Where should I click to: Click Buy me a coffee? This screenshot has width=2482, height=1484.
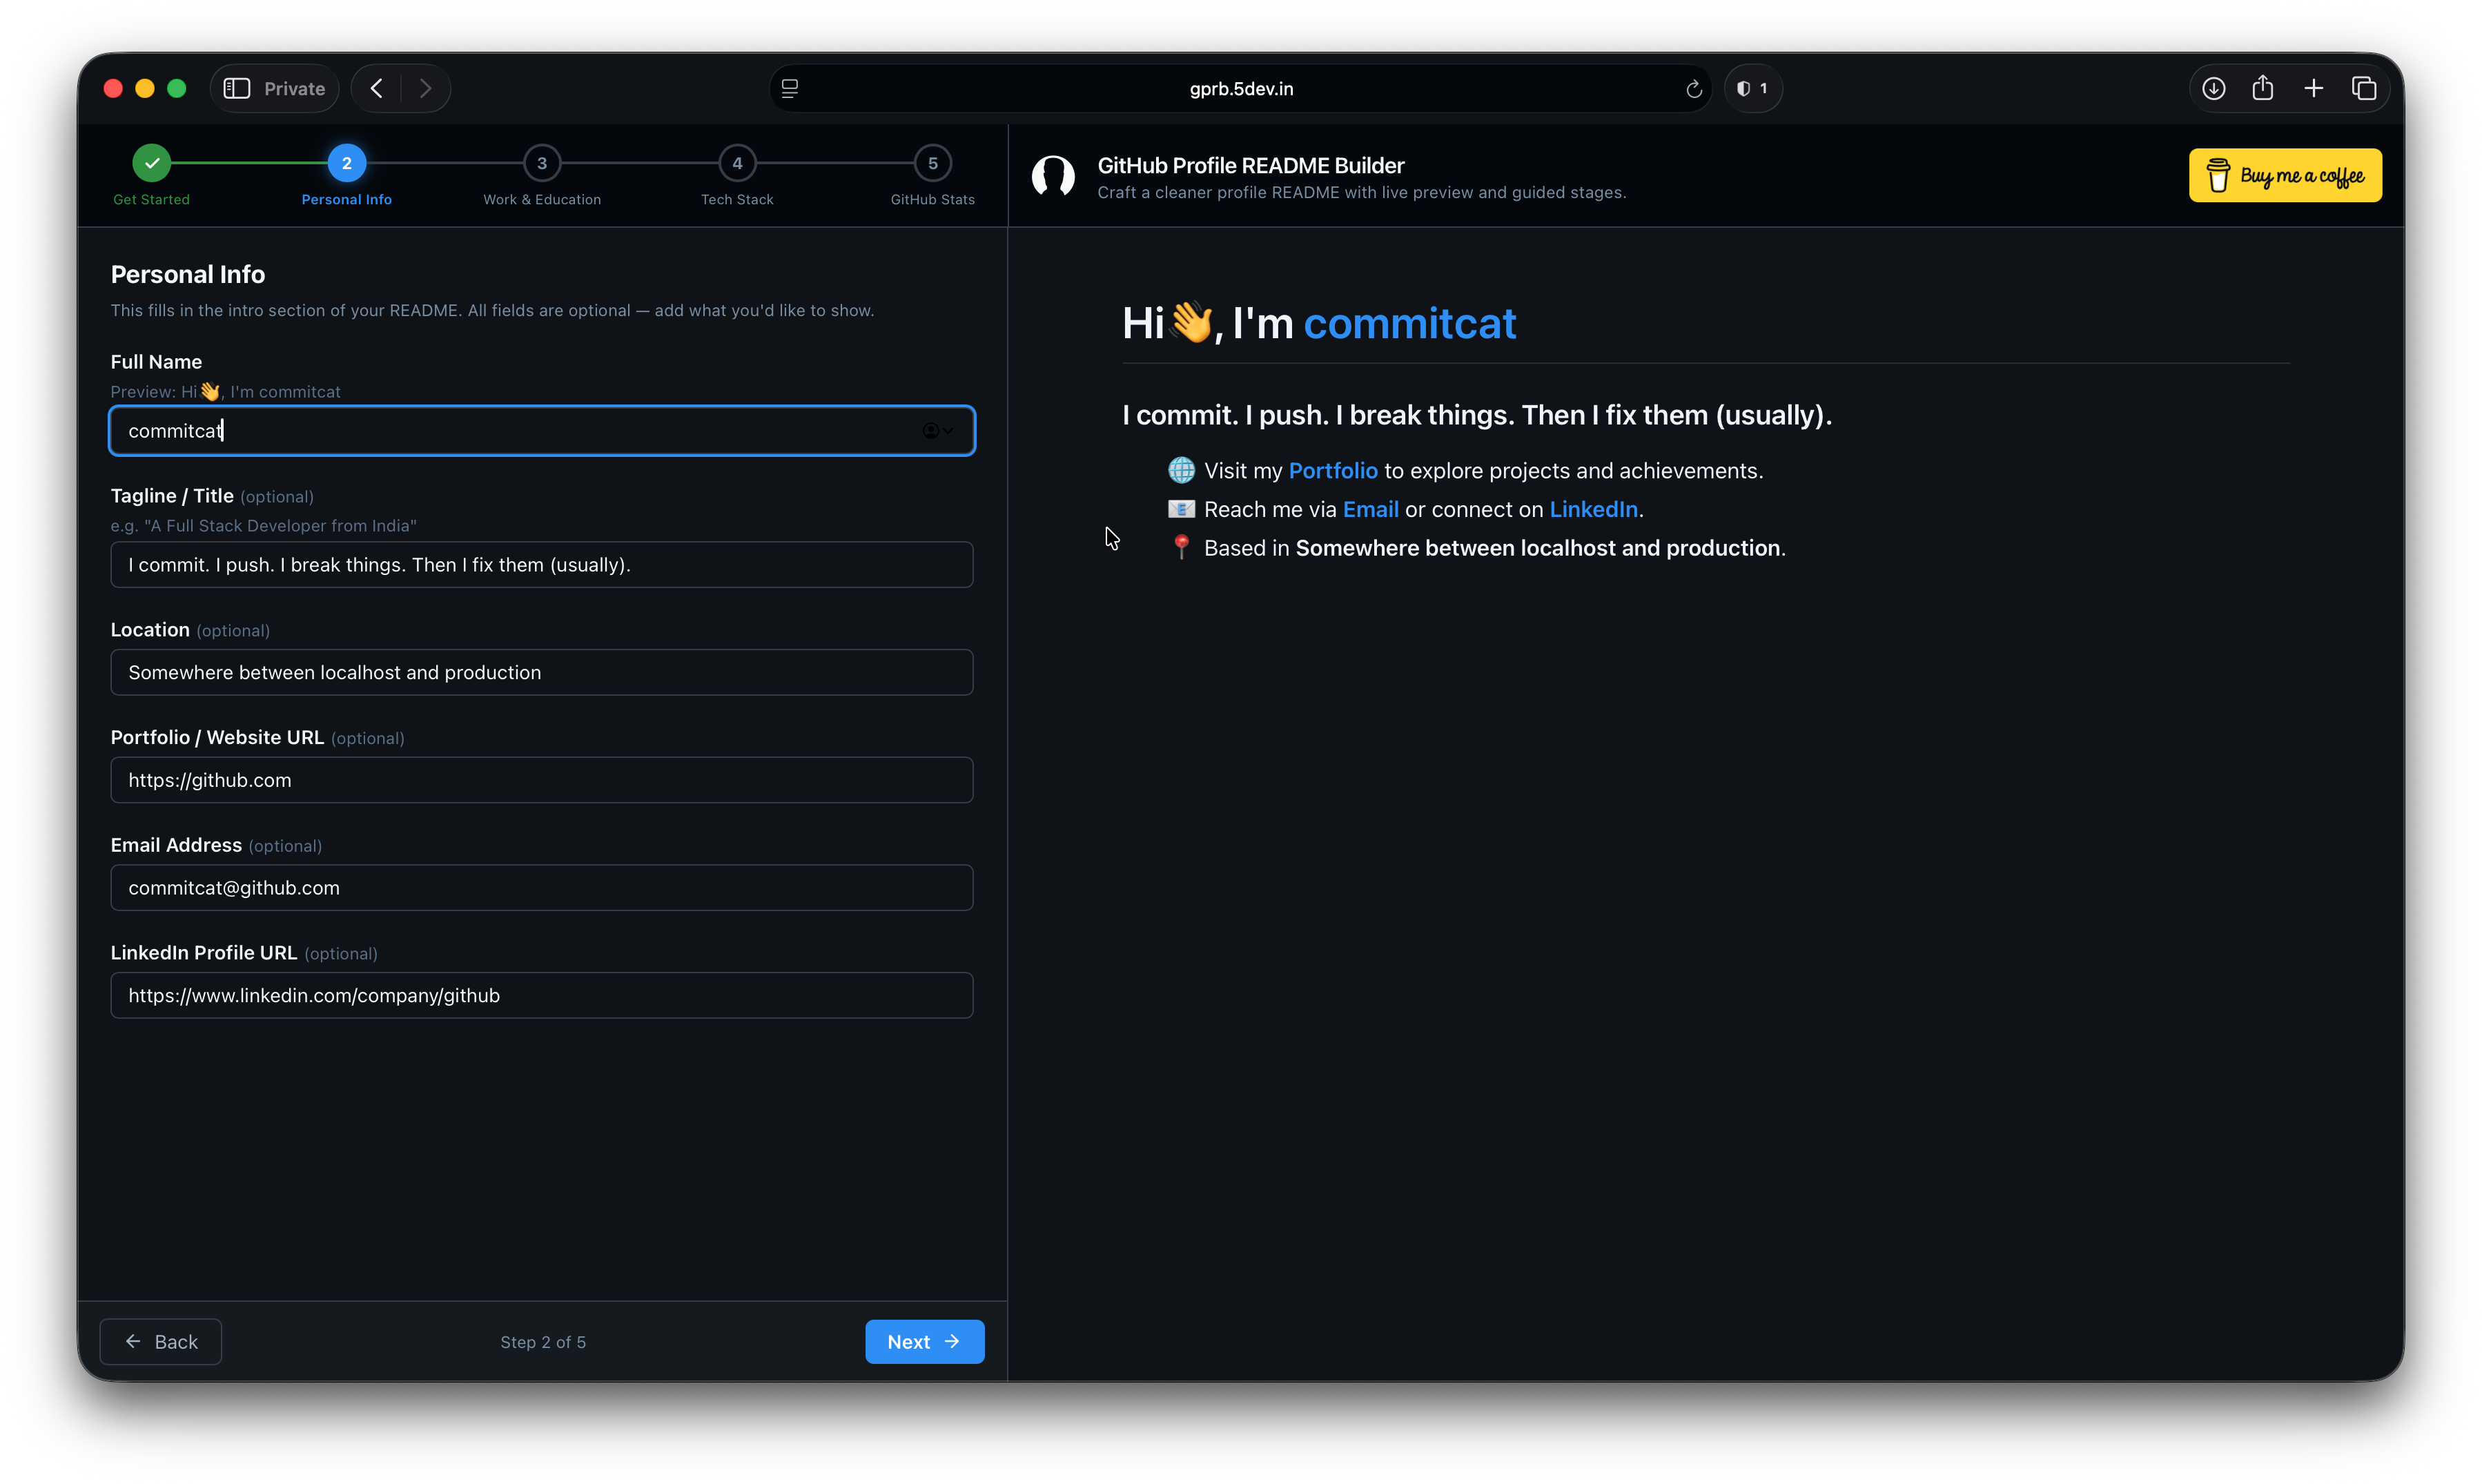click(2285, 175)
